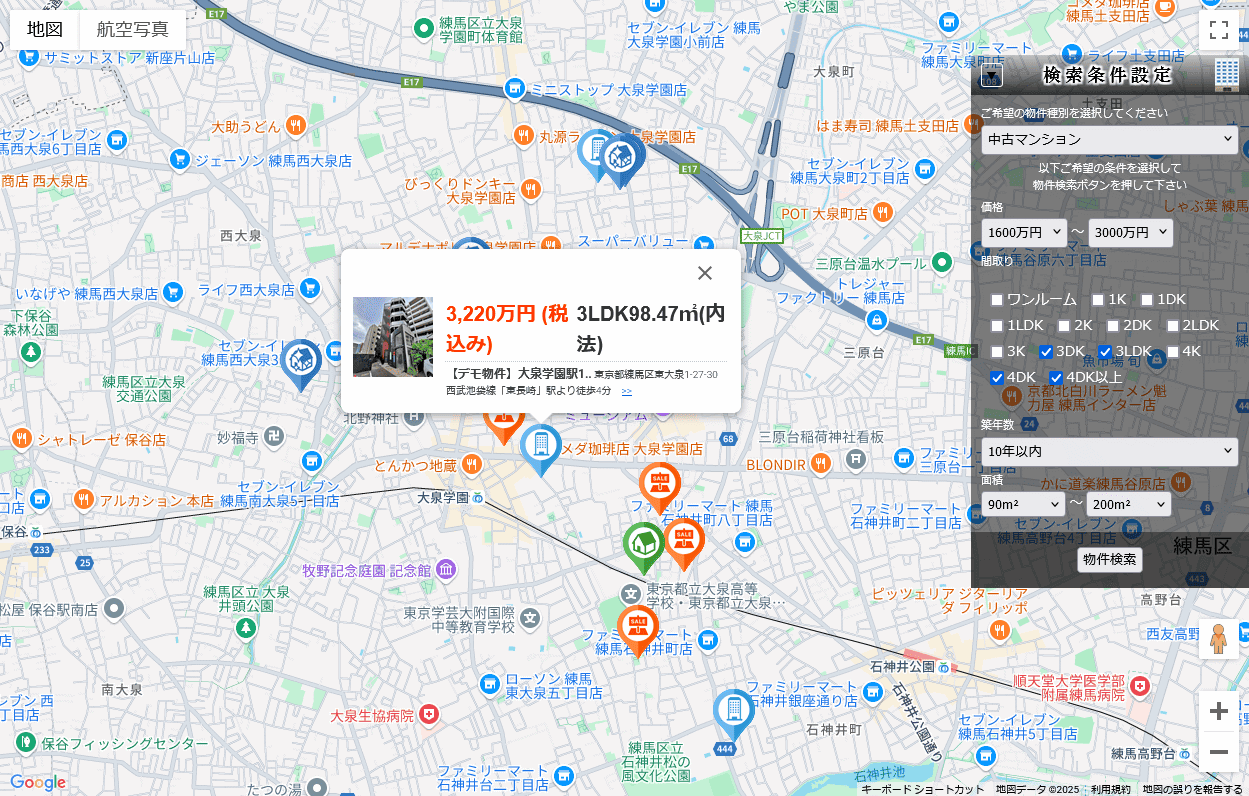This screenshot has height=796, width=1249.
Task: Select the blue building marker near 石神井町
Action: pyautogui.click(x=733, y=709)
